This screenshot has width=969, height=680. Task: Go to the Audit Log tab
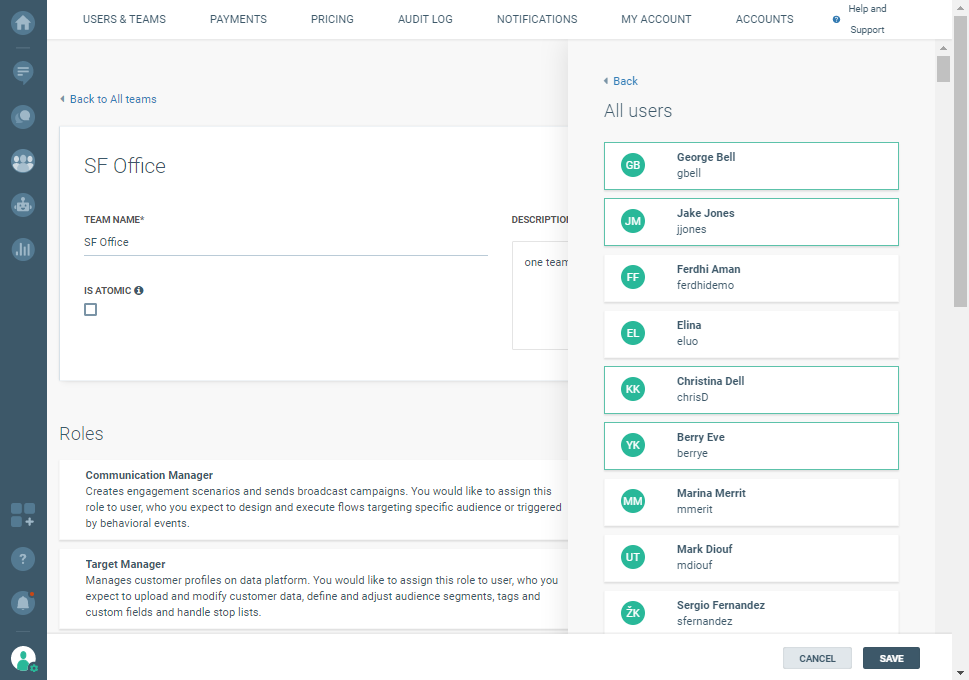coord(425,19)
